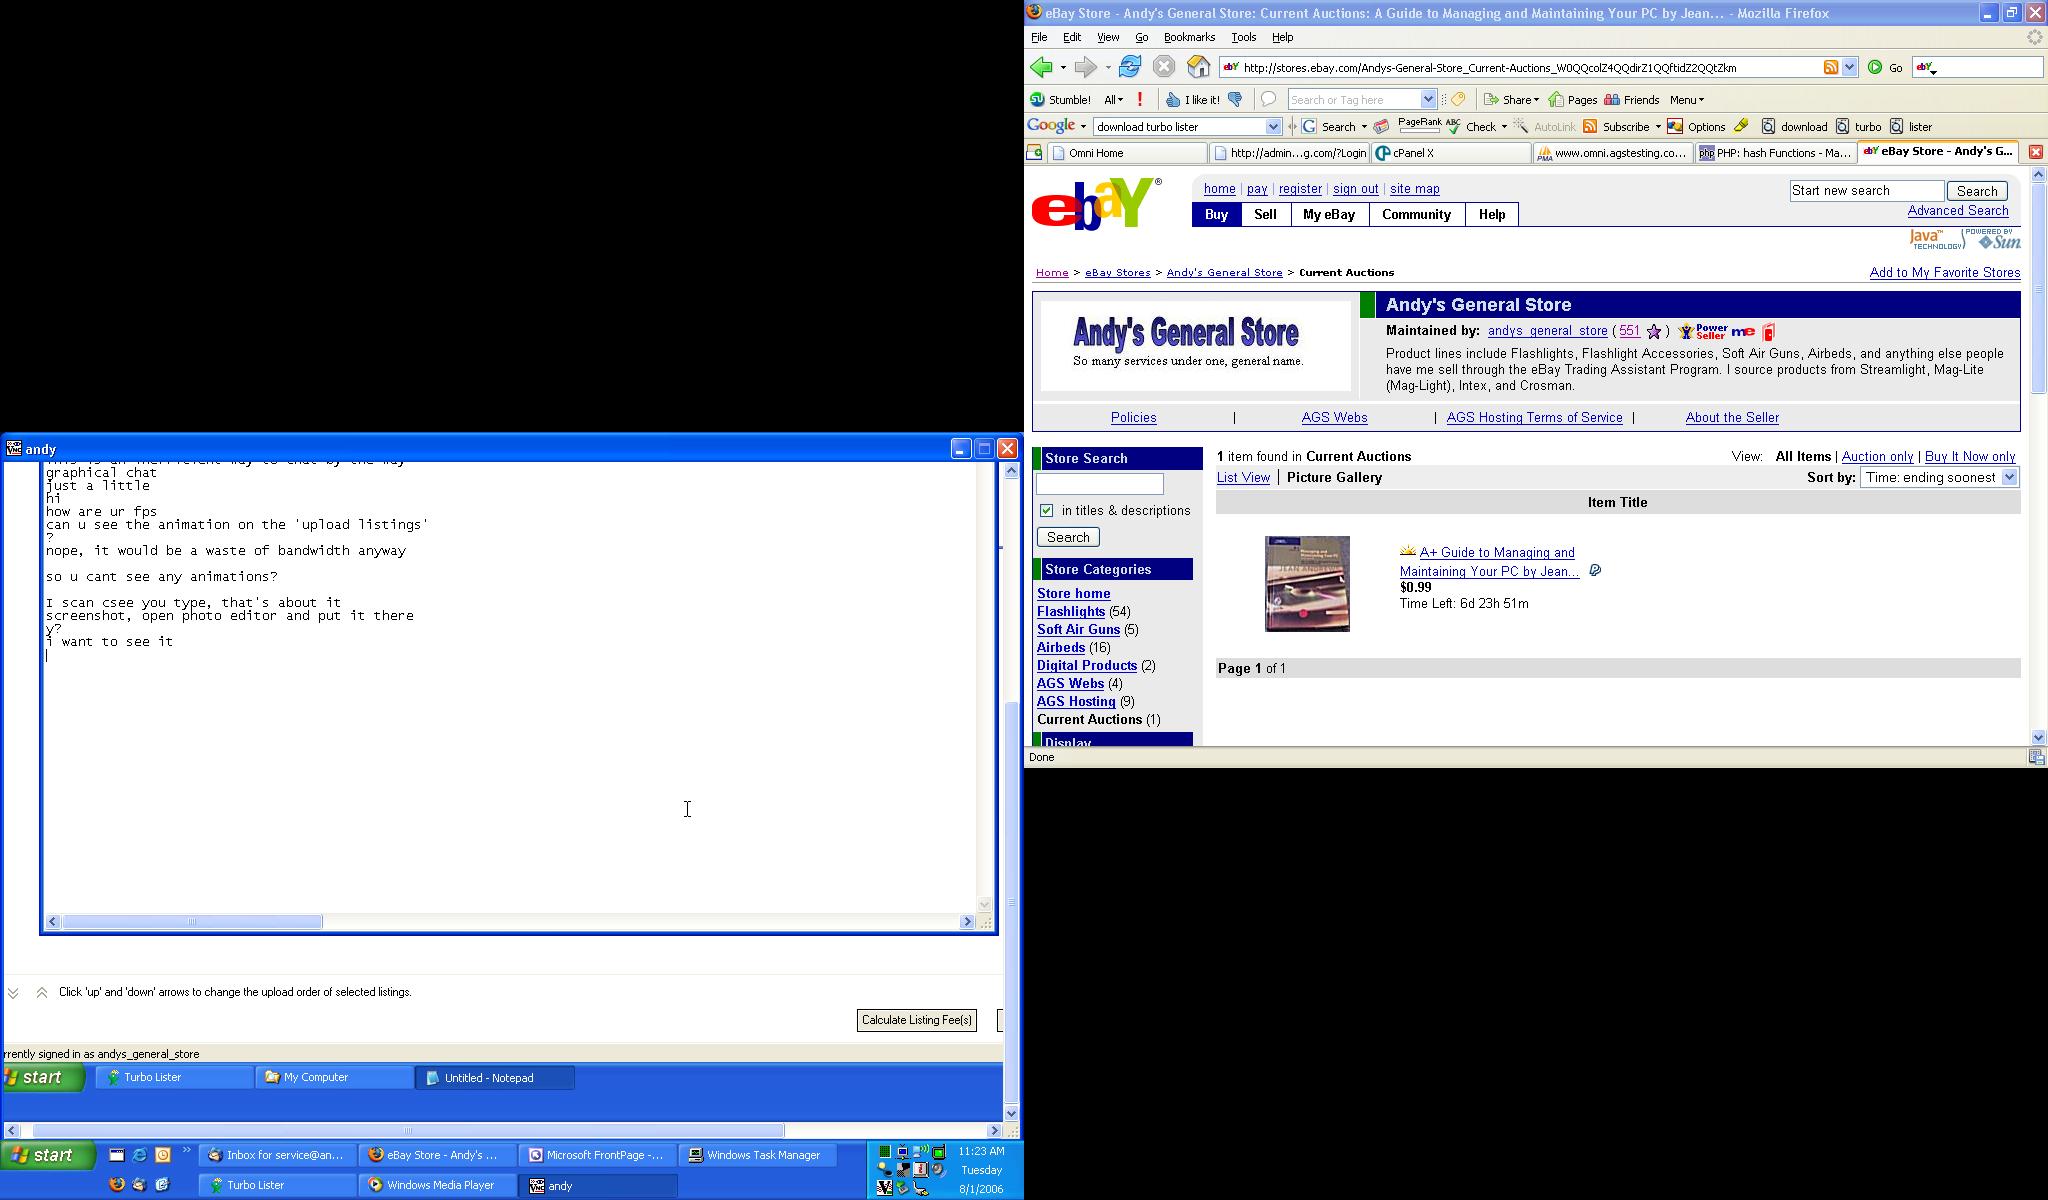Click the thumbs-up I like it icon
Image resolution: width=2048 pixels, height=1200 pixels.
pos(1173,99)
